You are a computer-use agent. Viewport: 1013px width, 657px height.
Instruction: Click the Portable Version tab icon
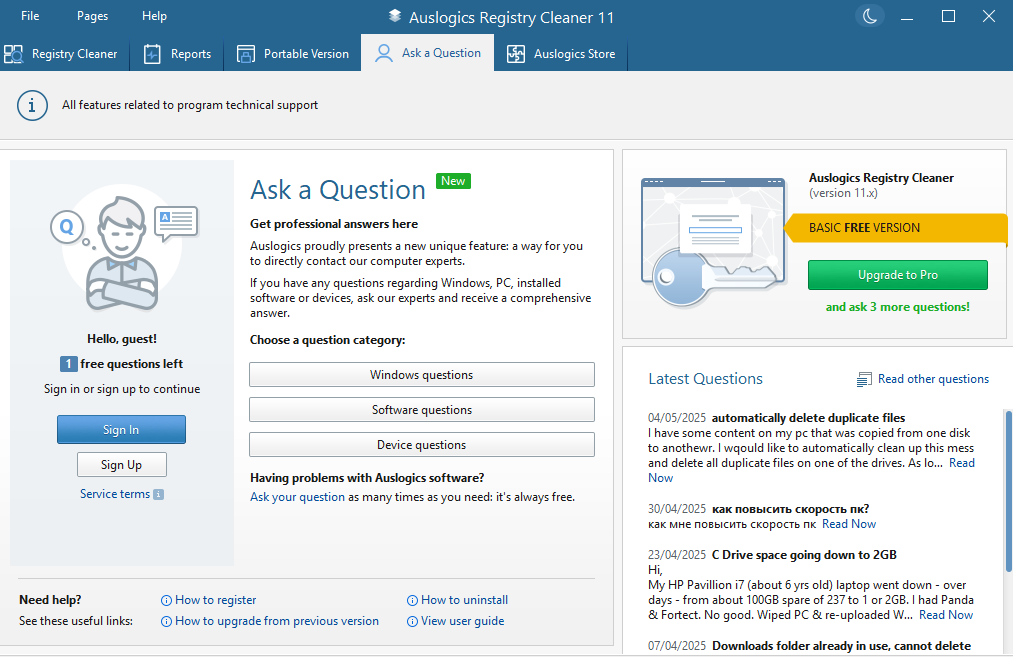246,54
